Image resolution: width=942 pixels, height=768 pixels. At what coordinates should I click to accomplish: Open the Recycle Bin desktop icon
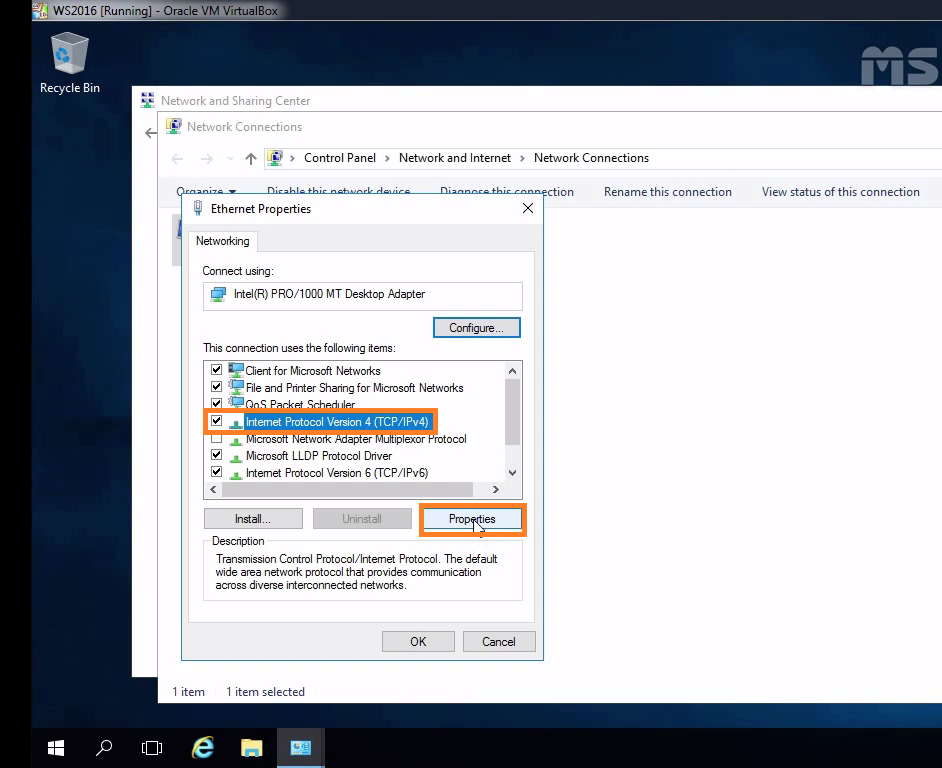coord(70,63)
